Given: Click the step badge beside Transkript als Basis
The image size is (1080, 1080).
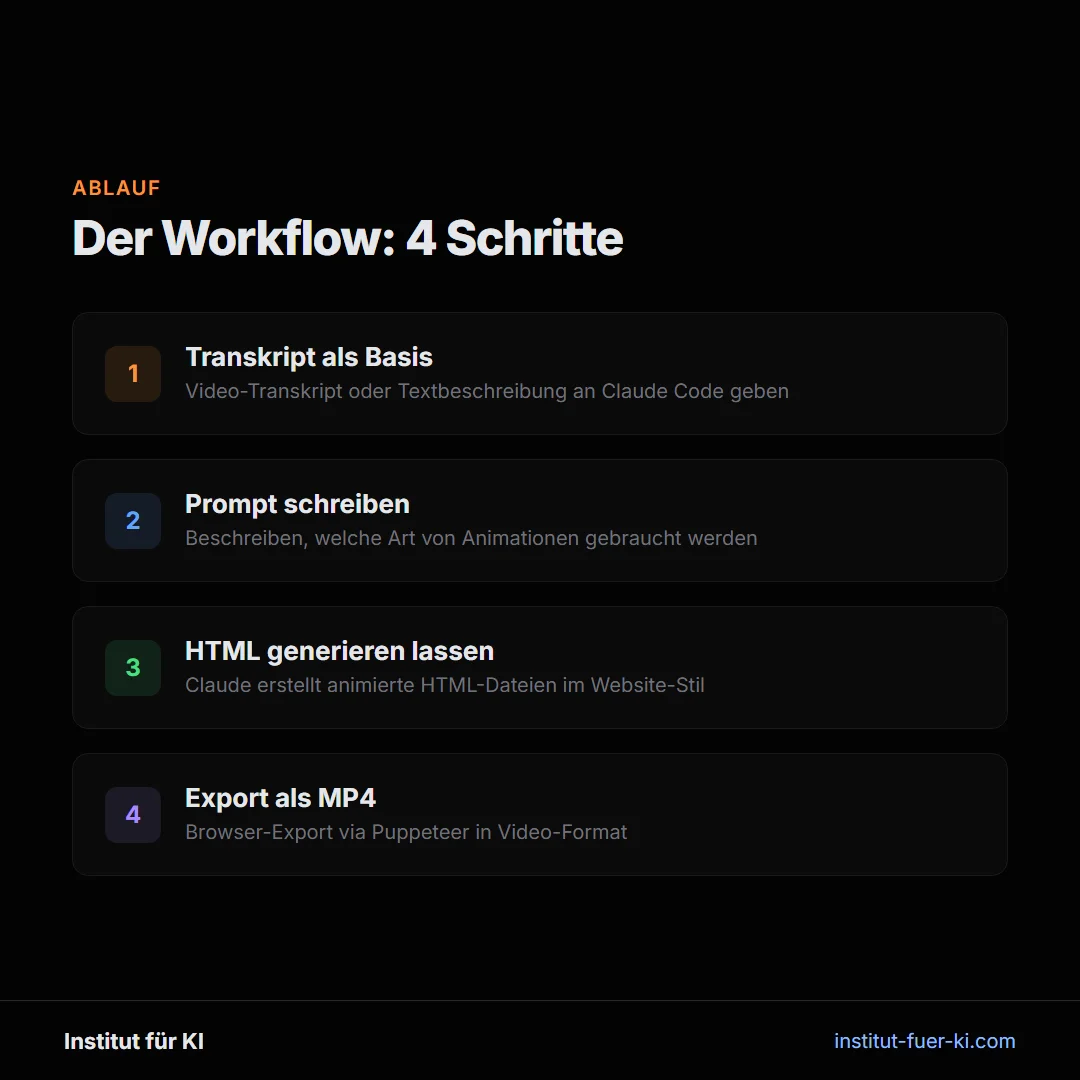Looking at the screenshot, I should click(x=132, y=373).
